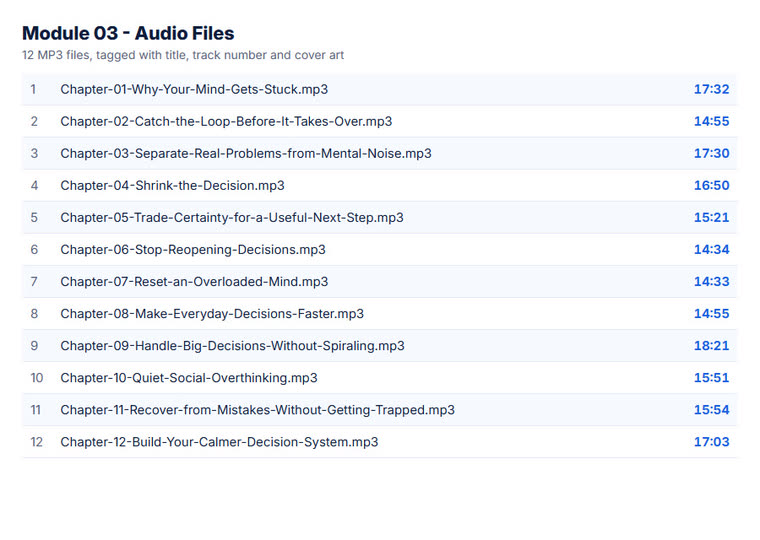
Task: Select Chapter-04-Shrink-the-Decision.mp3
Action: pos(172,185)
